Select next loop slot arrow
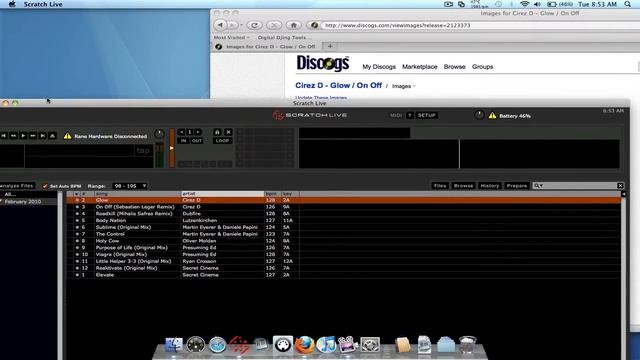 tap(198, 132)
